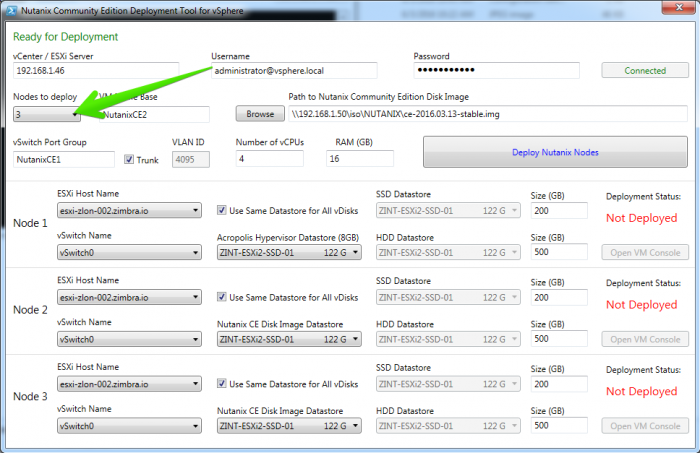Viewport: 700px width, 453px height.
Task: Close the Nutanix Deployment Tool window
Action: (679, 7)
